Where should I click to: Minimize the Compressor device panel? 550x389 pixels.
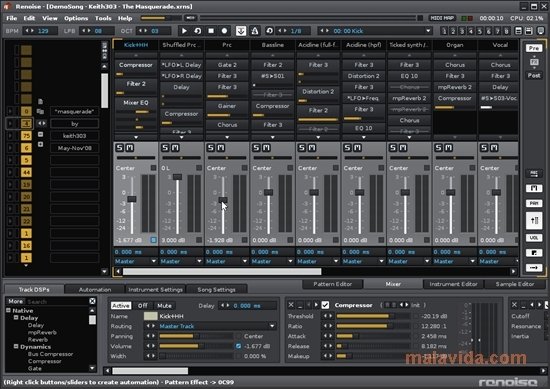[300, 305]
